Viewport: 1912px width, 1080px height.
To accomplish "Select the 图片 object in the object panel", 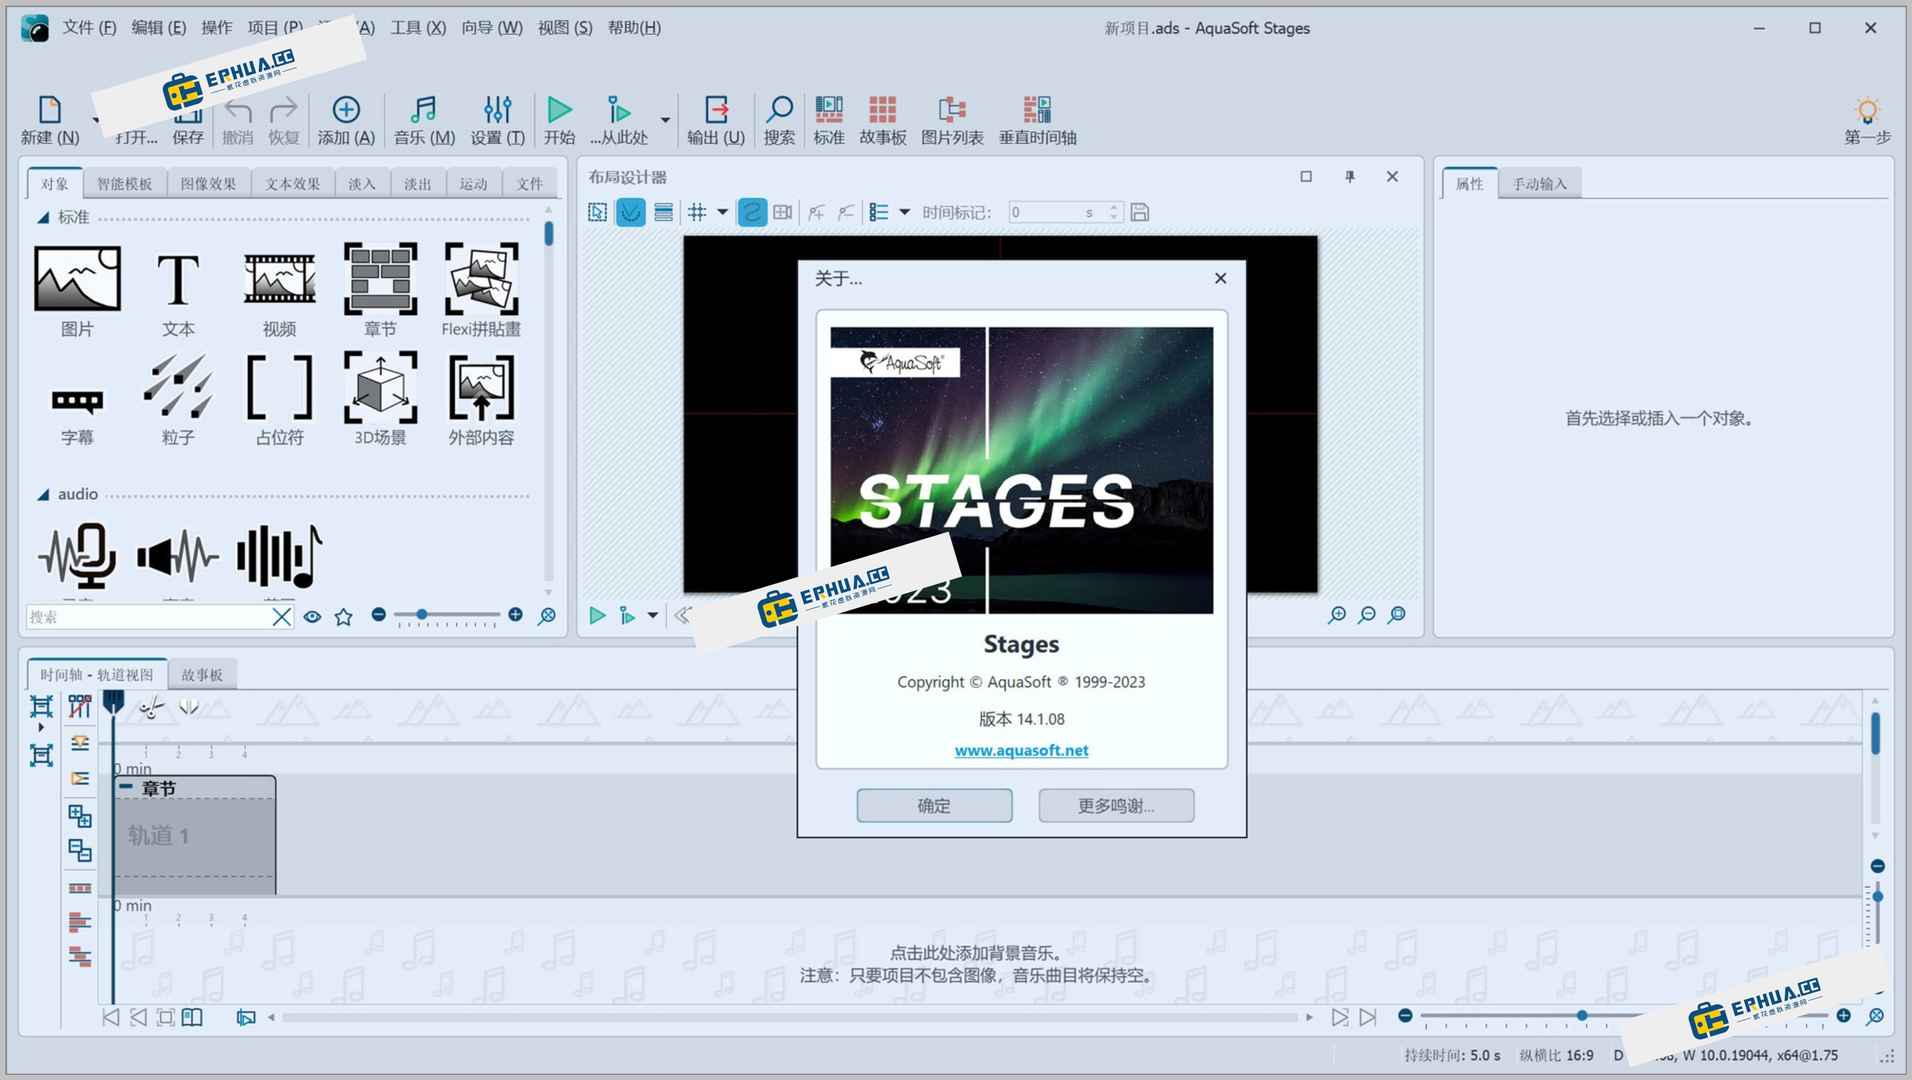I will pyautogui.click(x=77, y=290).
